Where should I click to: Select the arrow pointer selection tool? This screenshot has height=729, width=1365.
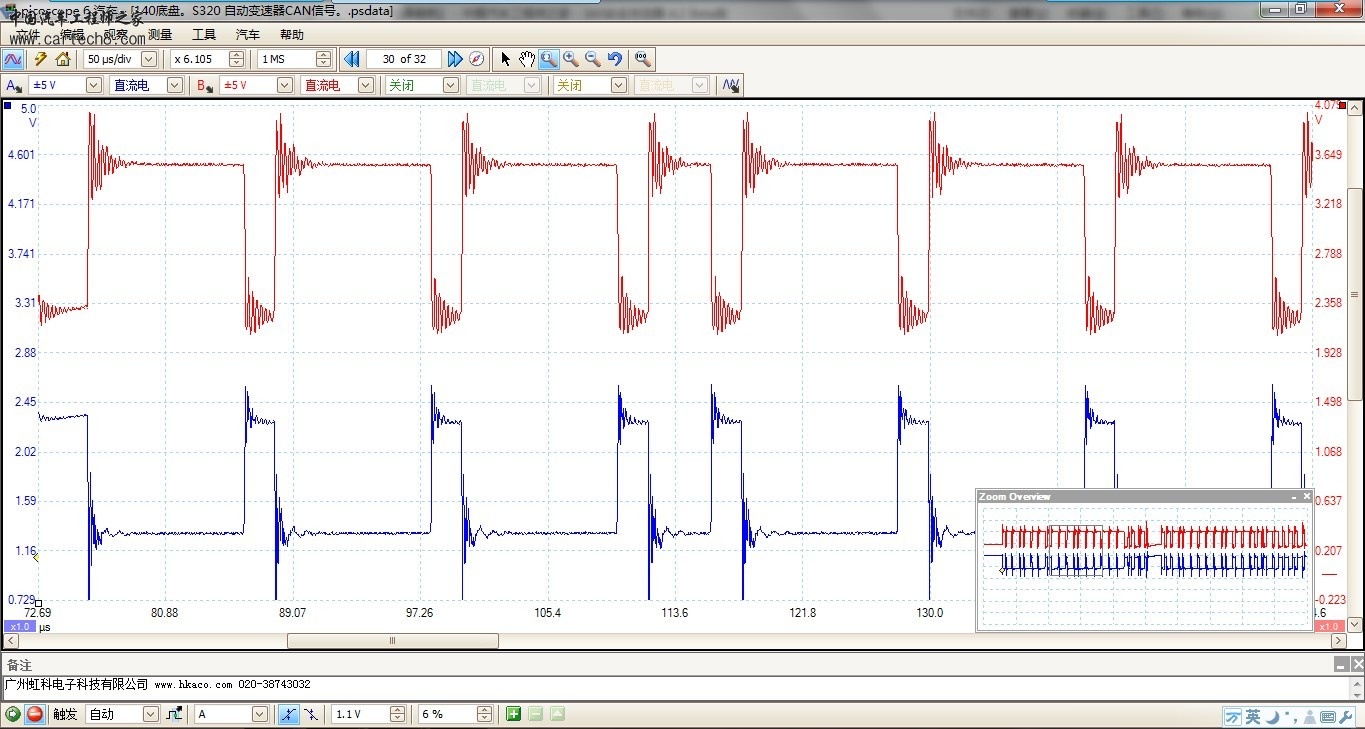[506, 59]
